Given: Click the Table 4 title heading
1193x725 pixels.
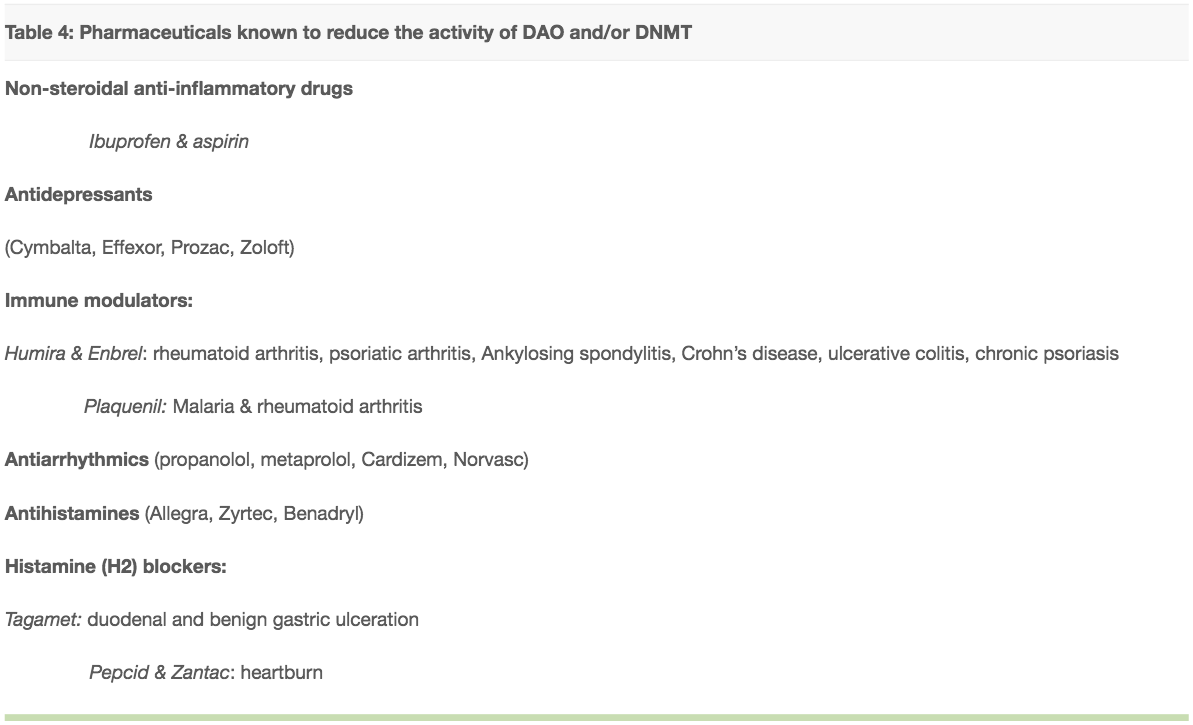Looking at the screenshot, I should pyautogui.click(x=348, y=33).
